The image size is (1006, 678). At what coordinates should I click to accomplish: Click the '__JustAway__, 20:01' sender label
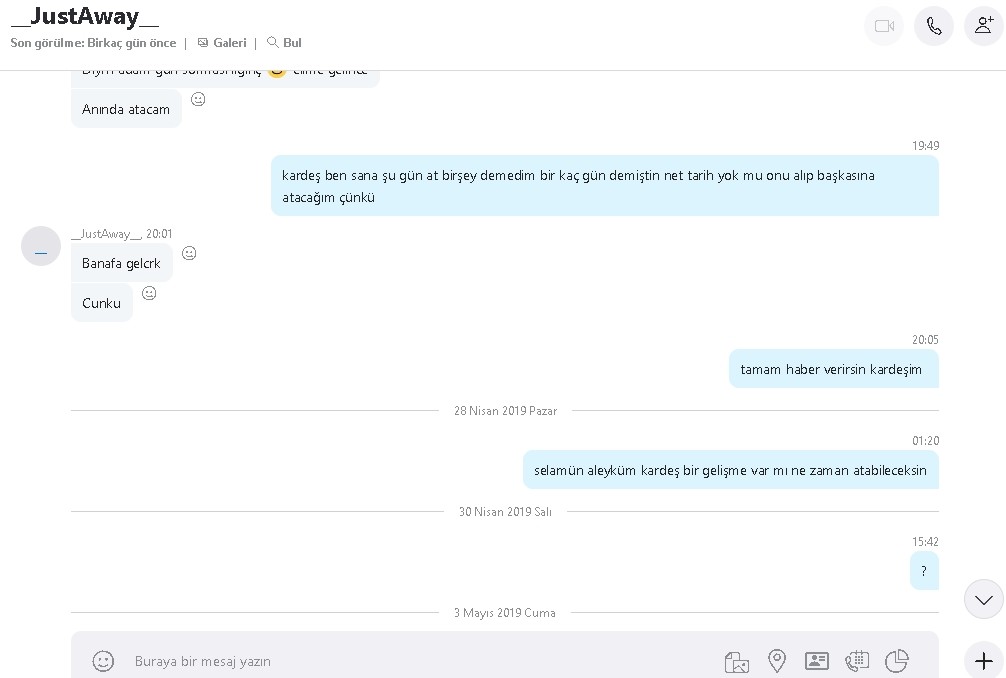pyautogui.click(x=122, y=233)
